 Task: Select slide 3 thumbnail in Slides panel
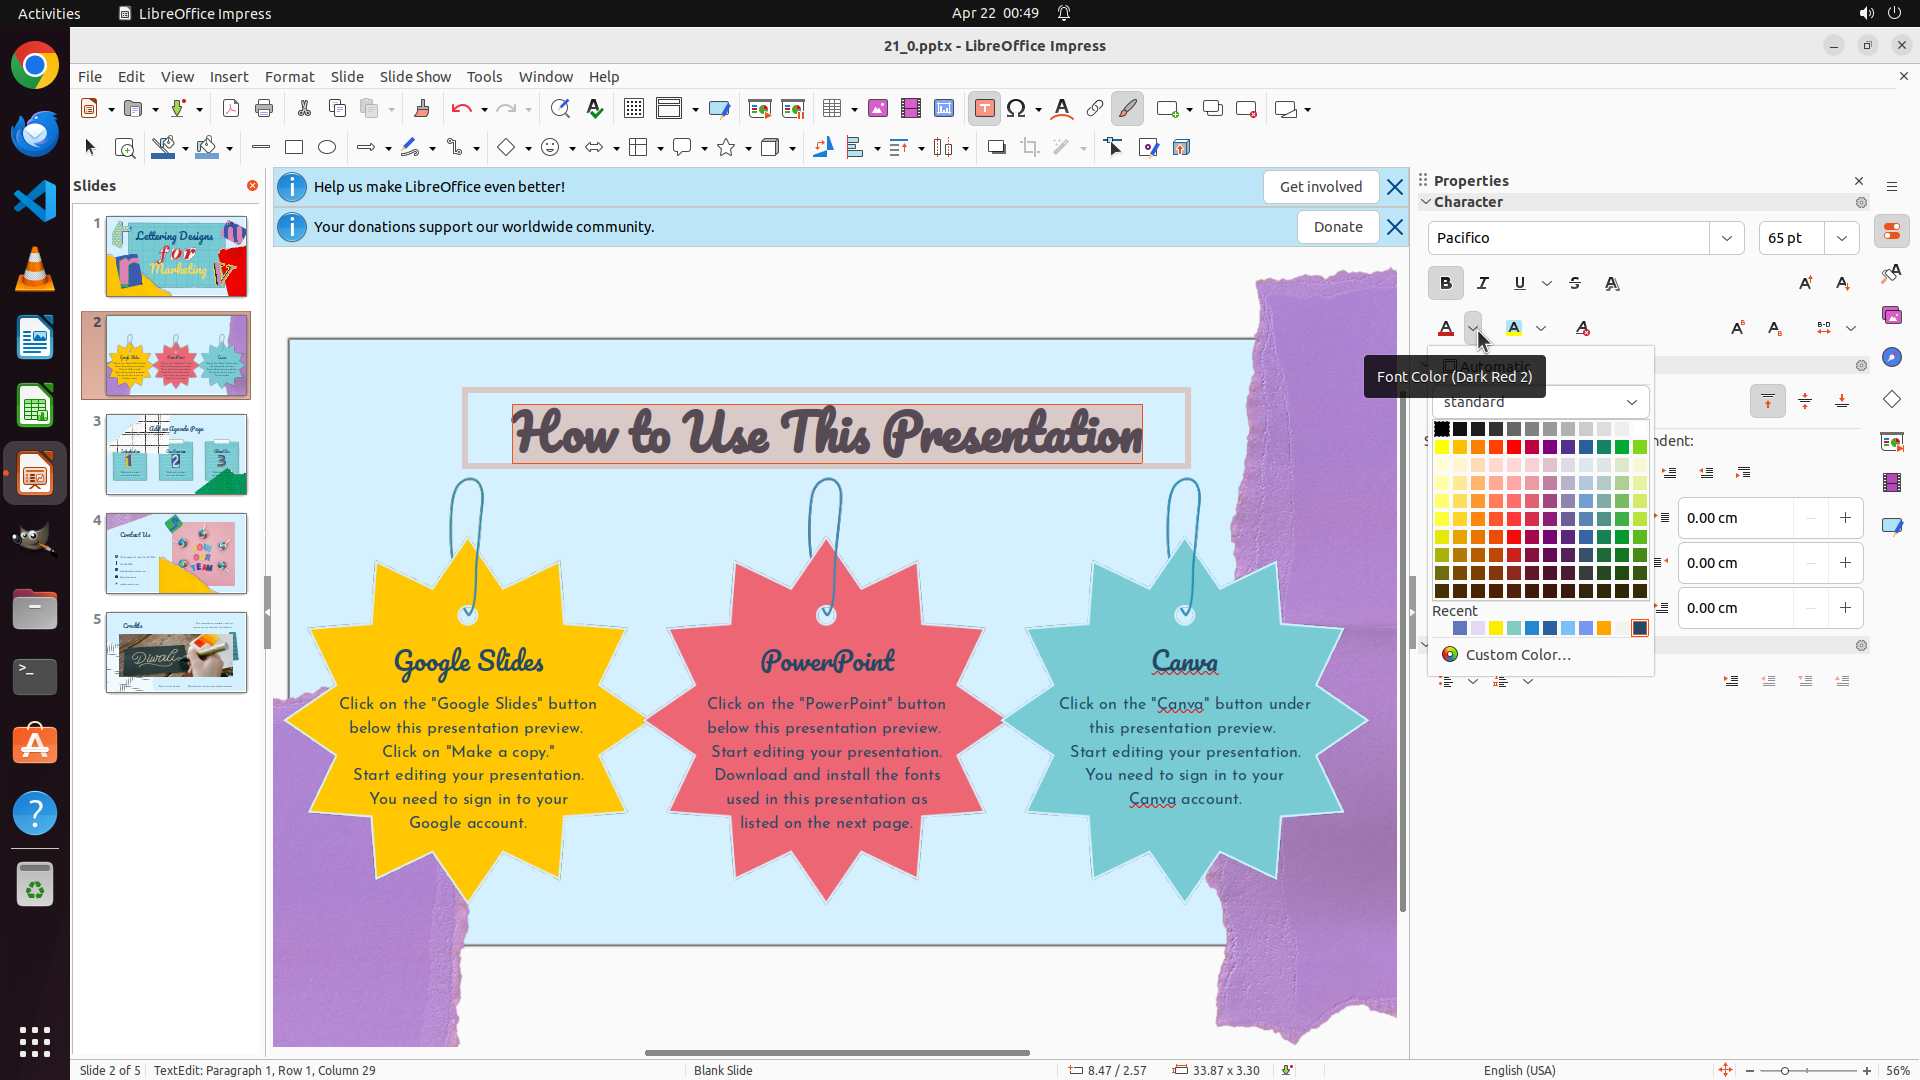pos(176,455)
